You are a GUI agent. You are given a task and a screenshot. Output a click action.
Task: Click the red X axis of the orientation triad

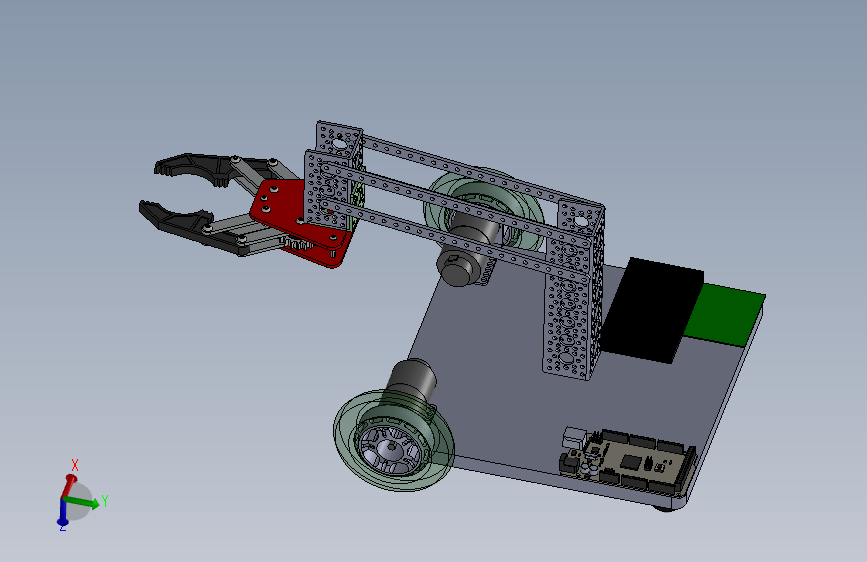tap(69, 485)
